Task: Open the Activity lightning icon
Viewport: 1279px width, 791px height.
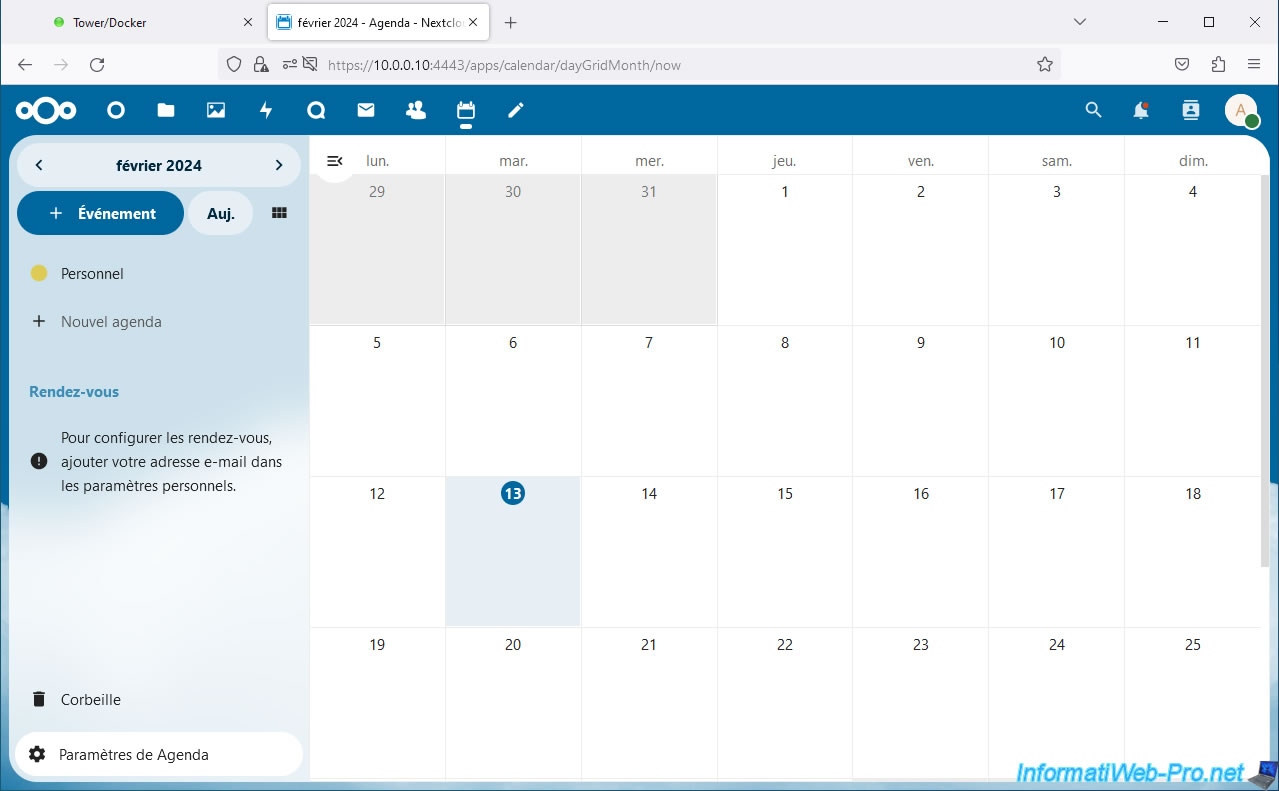Action: (x=266, y=111)
